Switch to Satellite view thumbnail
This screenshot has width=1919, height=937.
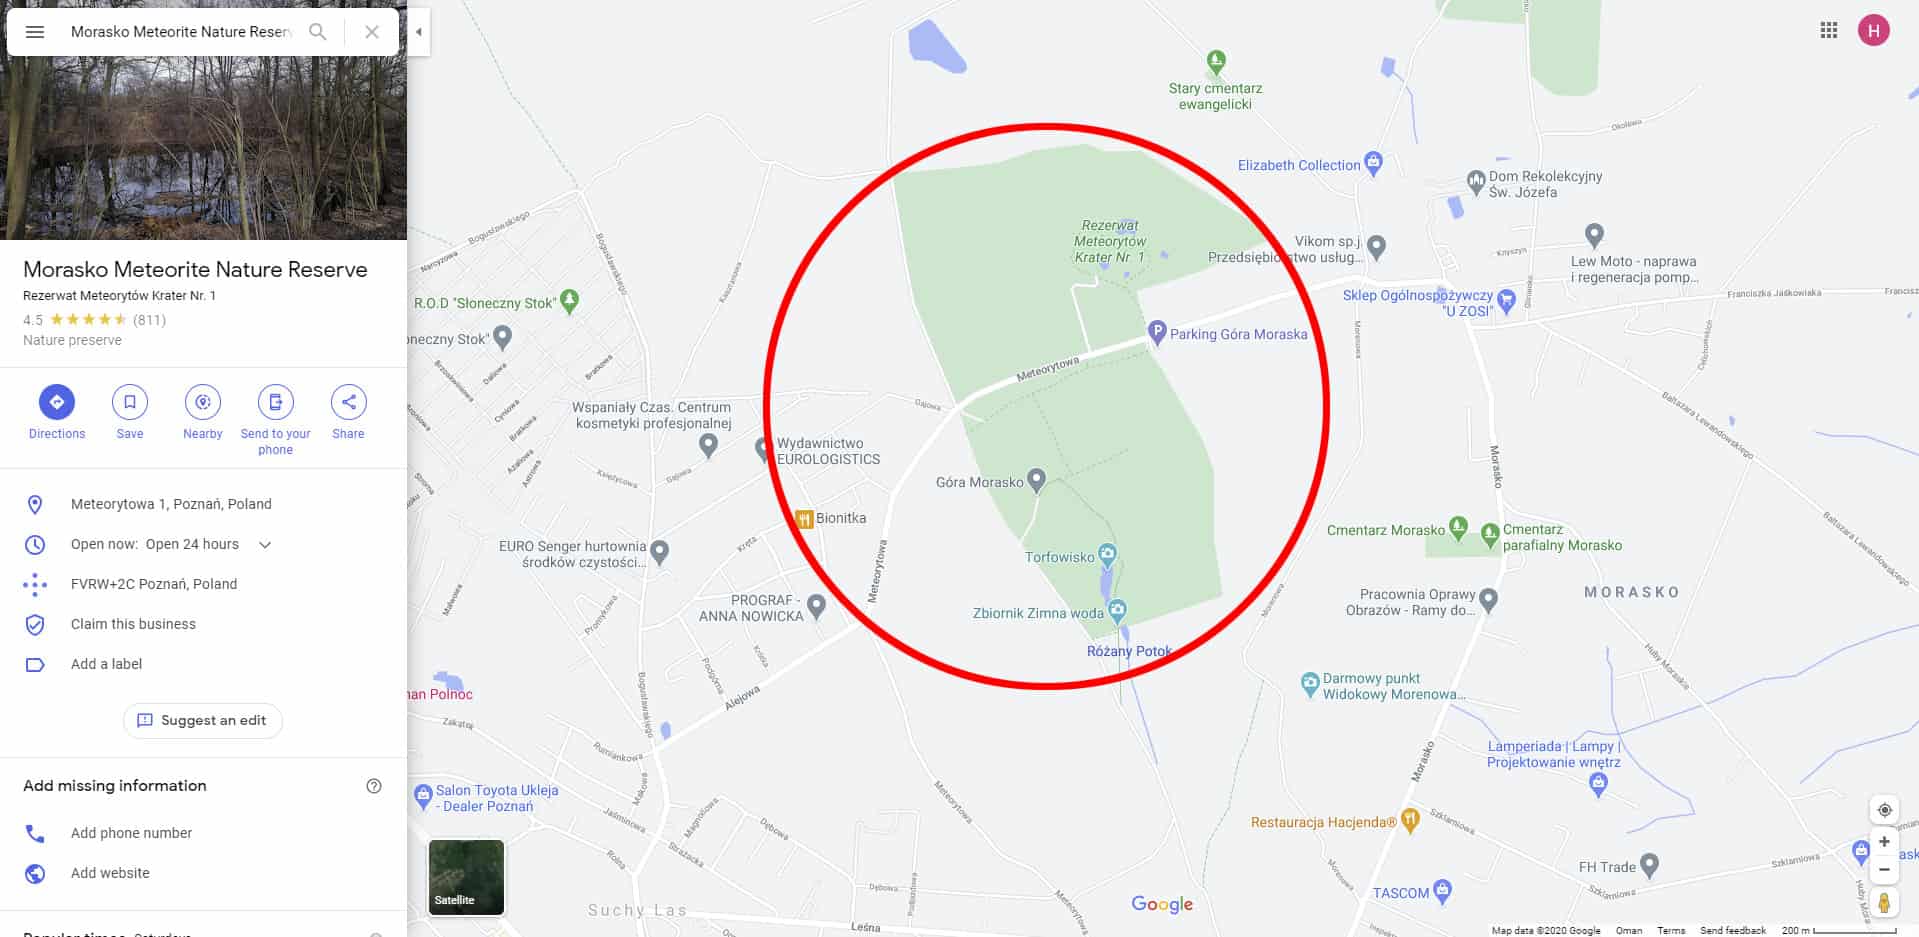[x=467, y=877]
